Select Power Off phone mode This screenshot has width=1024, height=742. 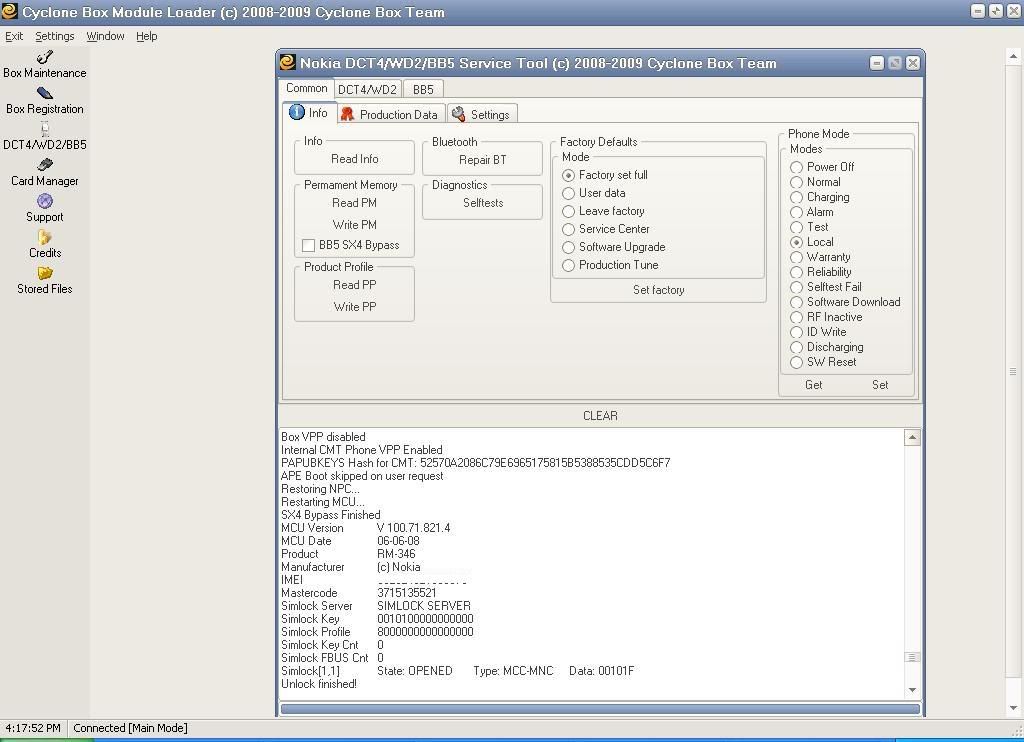point(796,167)
